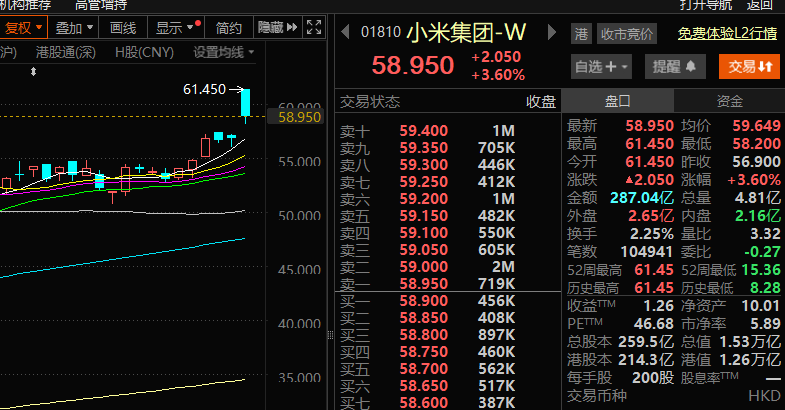Open 设置均线 moving average dropdown

(223, 52)
